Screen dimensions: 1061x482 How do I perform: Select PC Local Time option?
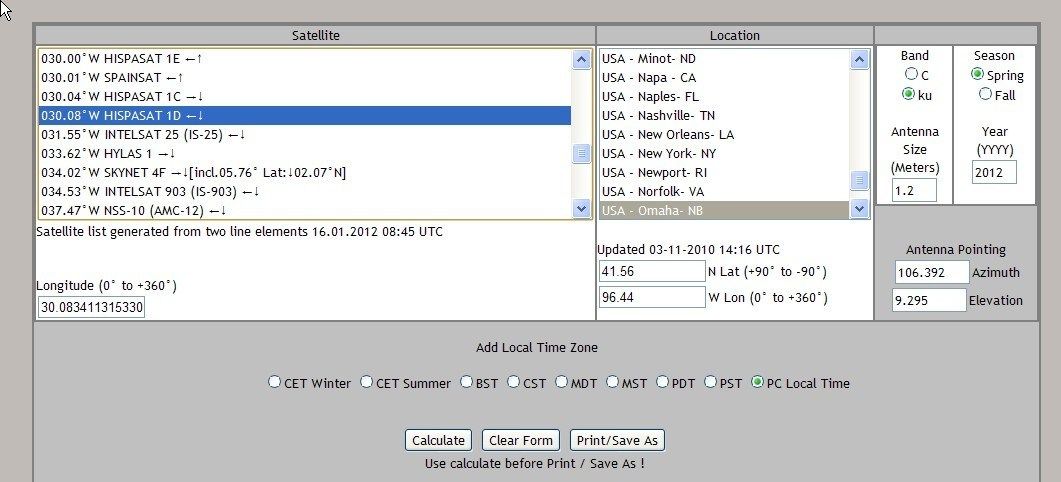tap(757, 382)
